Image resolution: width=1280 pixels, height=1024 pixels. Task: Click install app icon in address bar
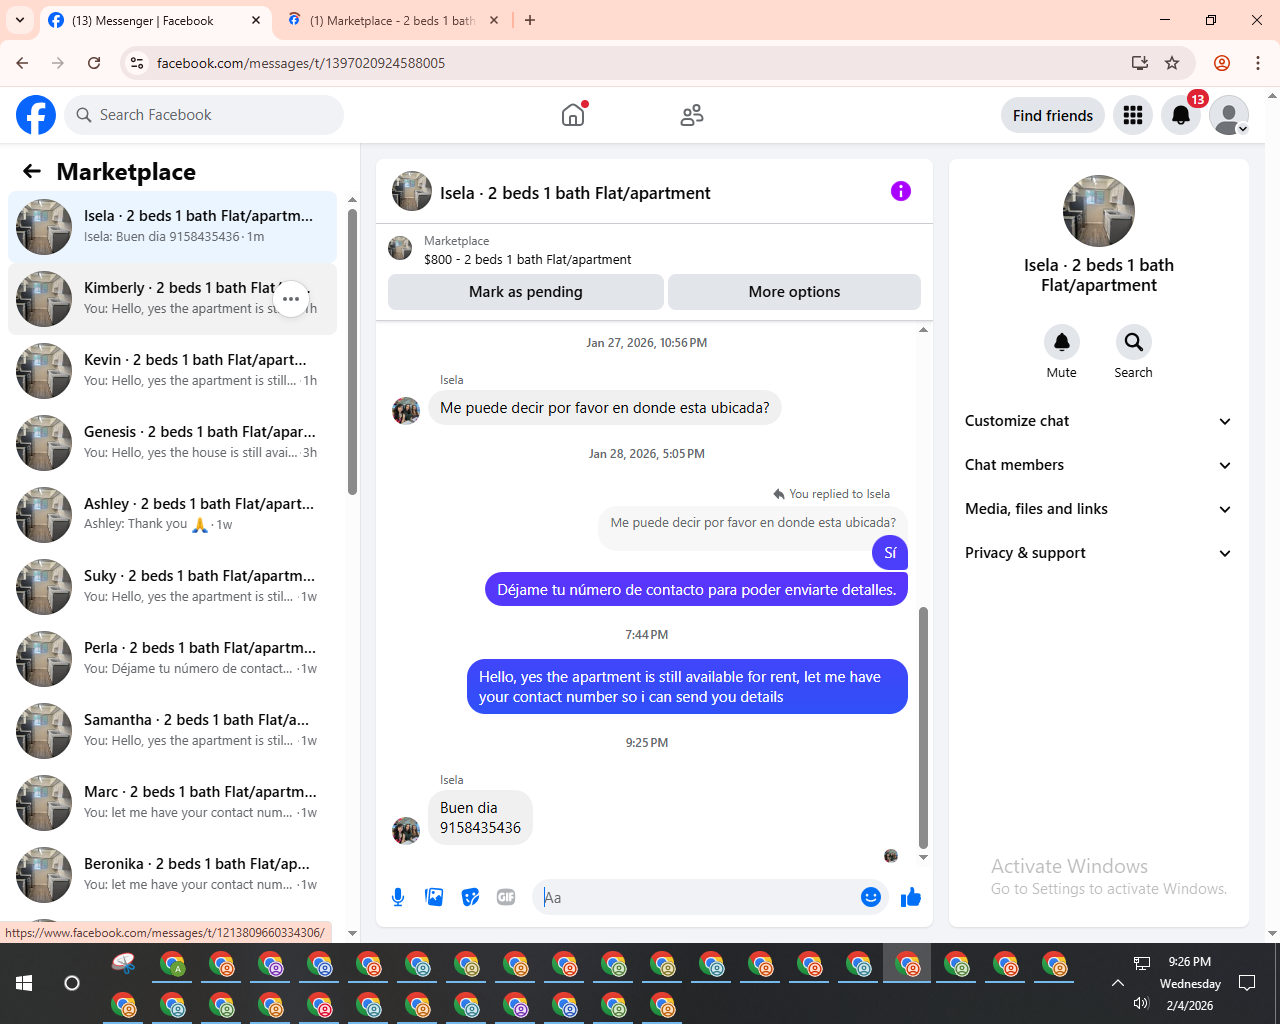click(x=1140, y=63)
